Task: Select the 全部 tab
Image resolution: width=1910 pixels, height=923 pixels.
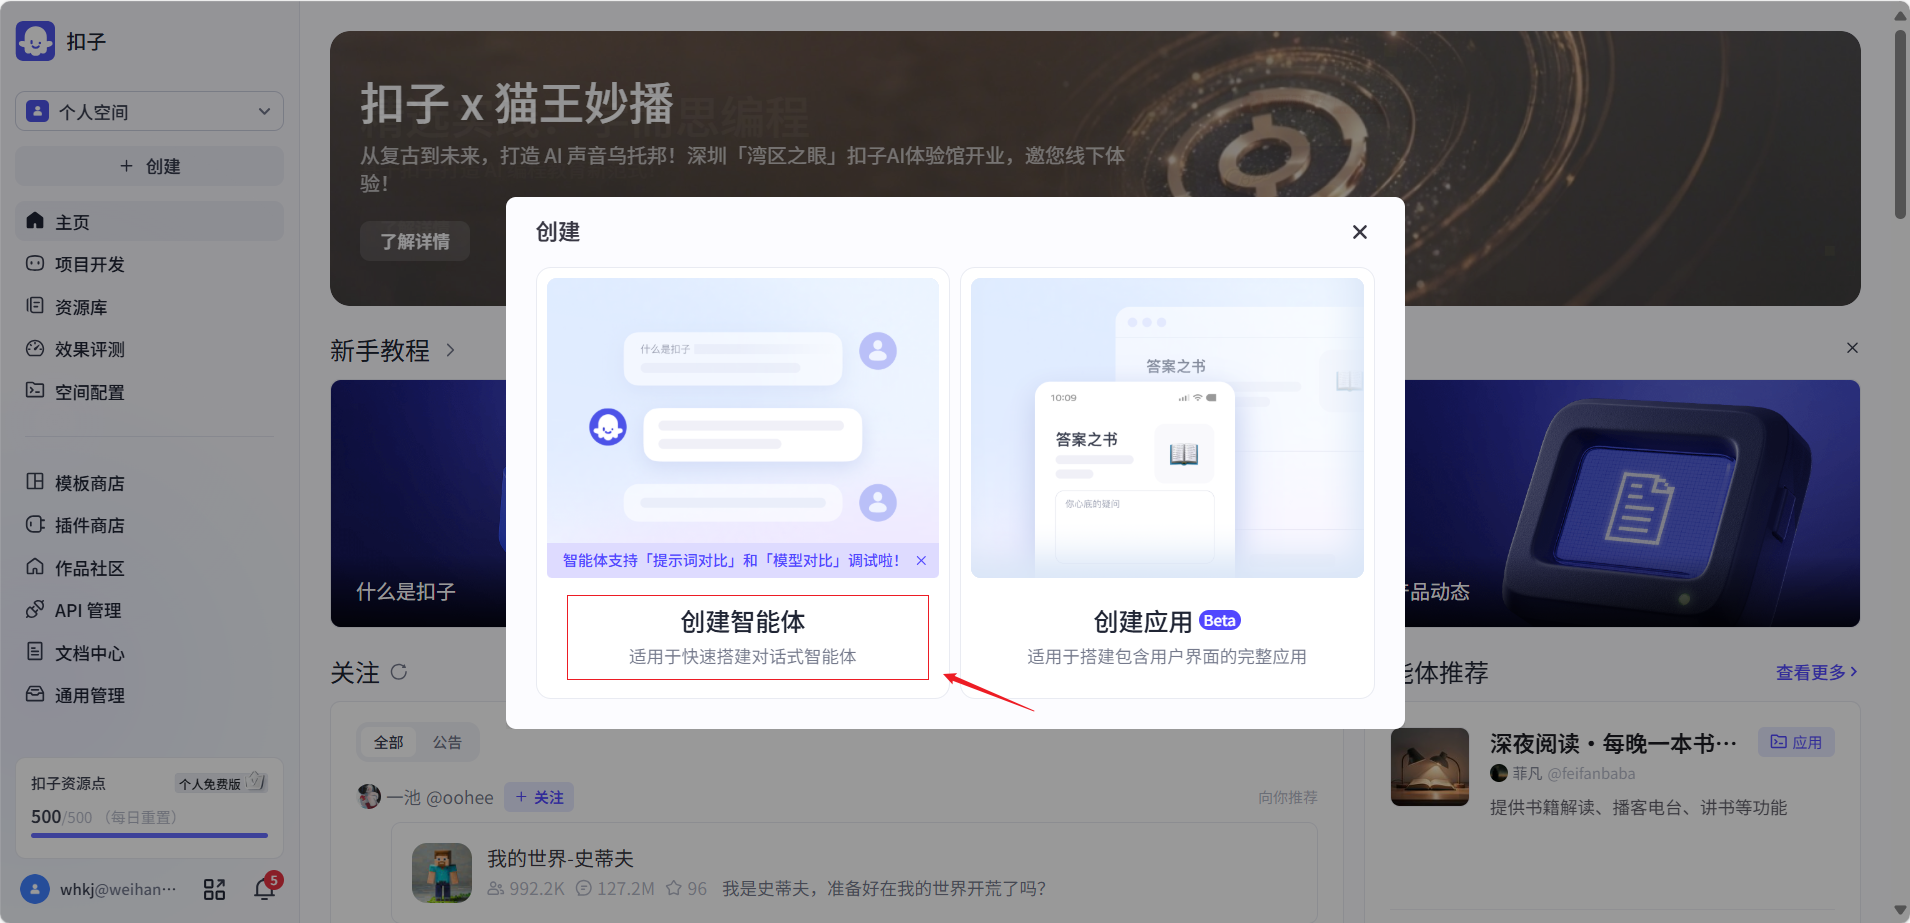Action: point(388,742)
